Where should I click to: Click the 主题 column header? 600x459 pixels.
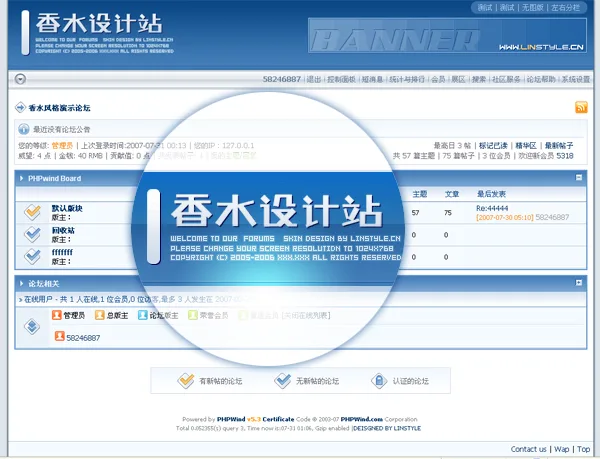pyautogui.click(x=419, y=194)
